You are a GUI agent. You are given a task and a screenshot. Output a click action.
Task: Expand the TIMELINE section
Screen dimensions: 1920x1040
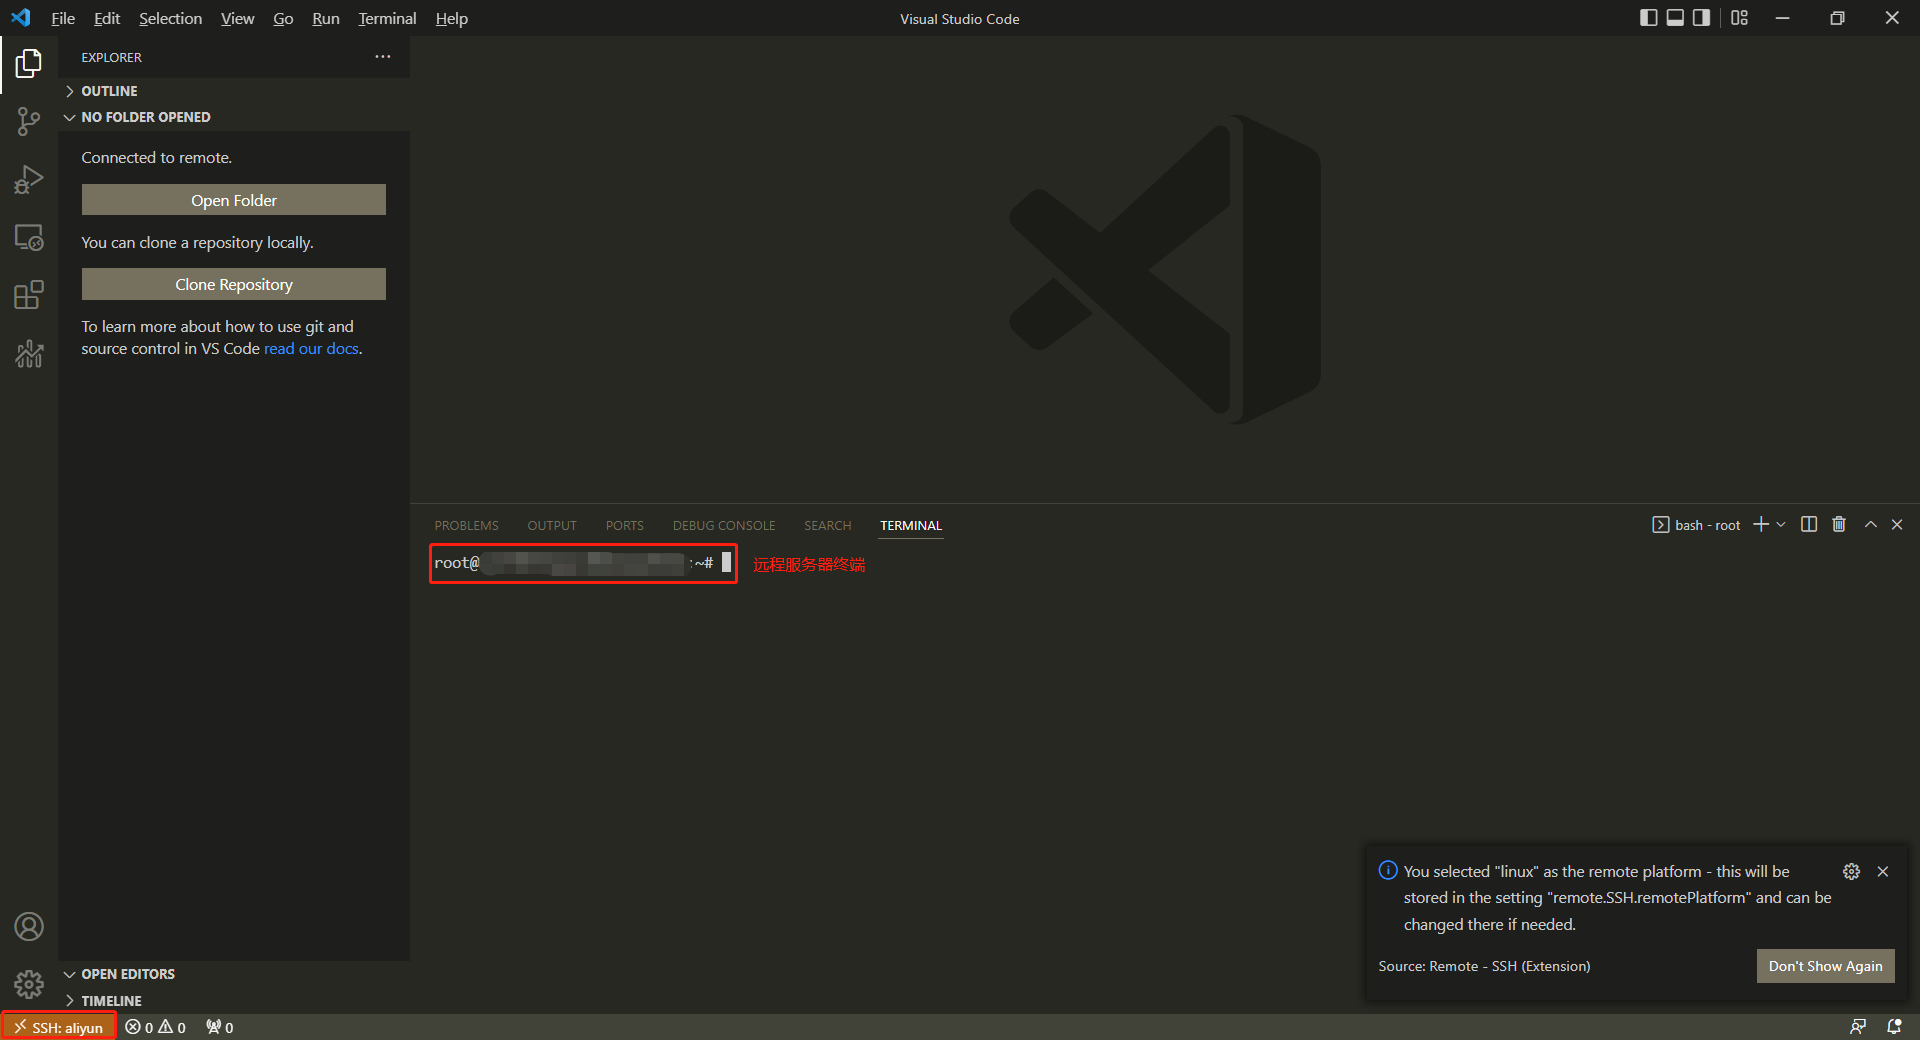111,1001
